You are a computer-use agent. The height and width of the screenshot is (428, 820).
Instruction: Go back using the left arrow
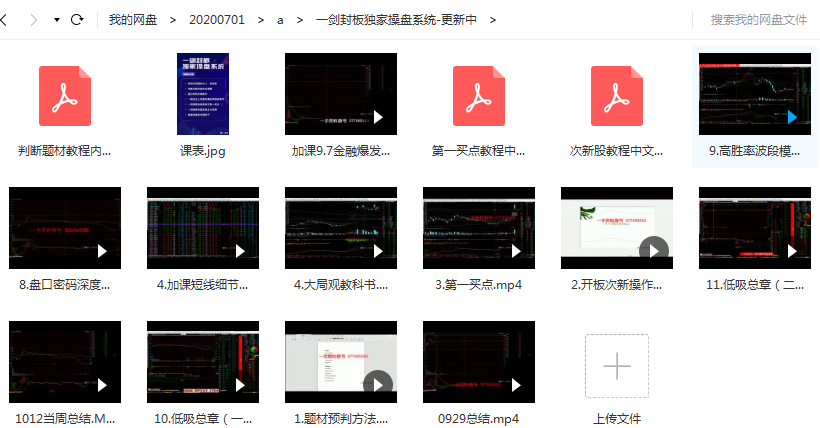click(4, 20)
